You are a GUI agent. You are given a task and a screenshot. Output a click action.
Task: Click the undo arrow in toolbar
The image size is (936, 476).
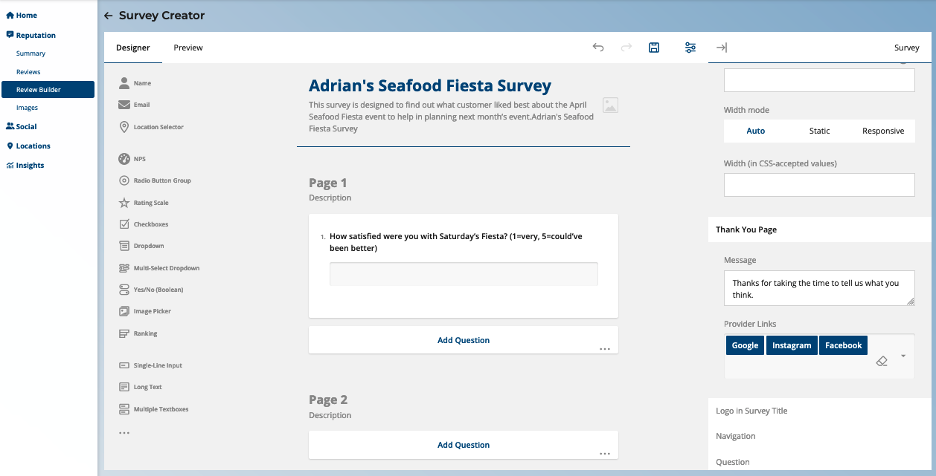pyautogui.click(x=598, y=47)
